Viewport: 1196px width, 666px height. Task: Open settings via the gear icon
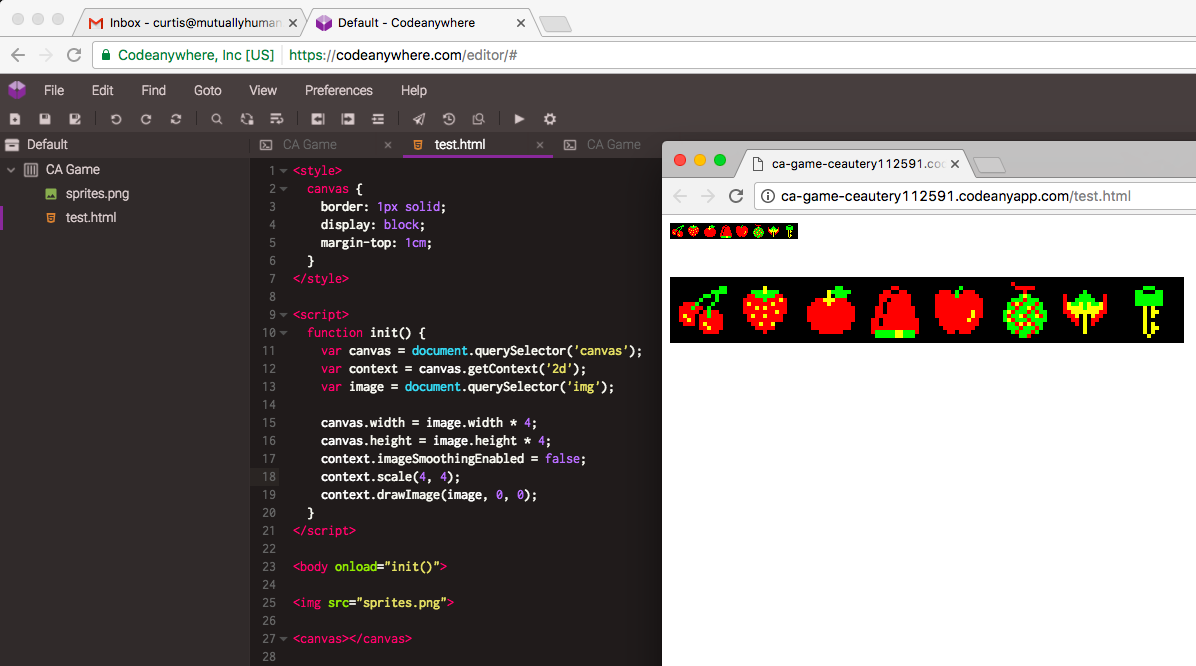(549, 119)
